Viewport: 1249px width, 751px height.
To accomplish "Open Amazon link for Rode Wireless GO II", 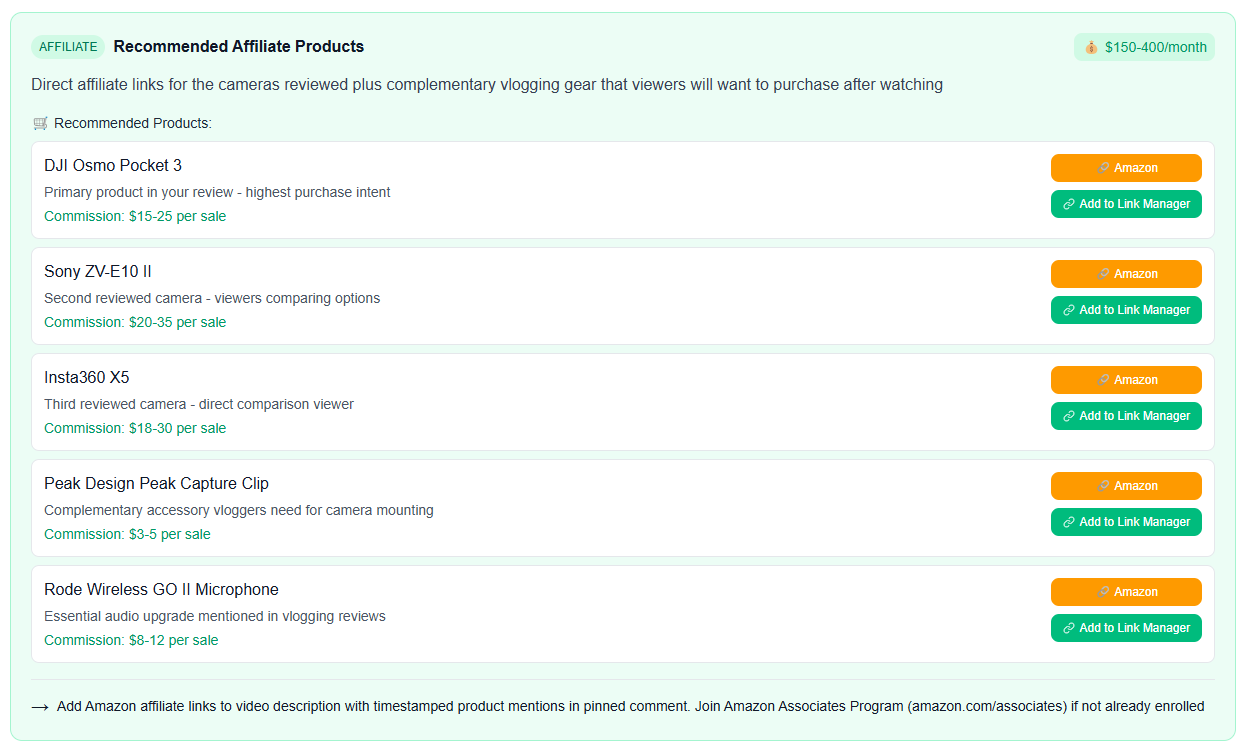I will (x=1125, y=592).
